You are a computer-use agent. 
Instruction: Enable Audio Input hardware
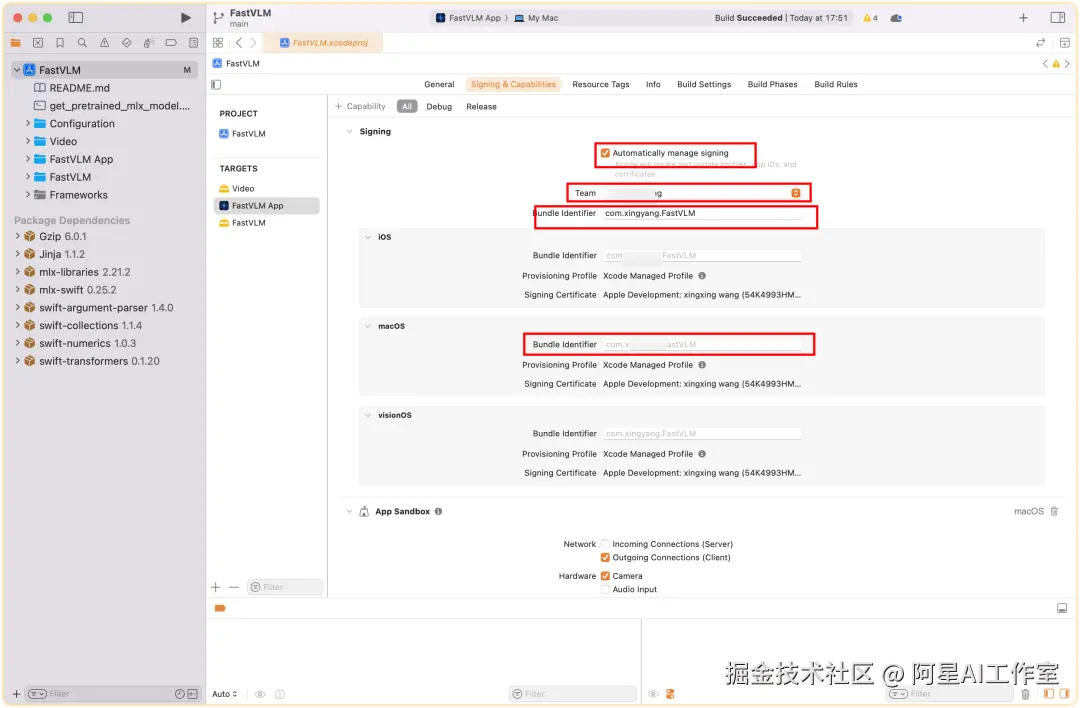[605, 590]
